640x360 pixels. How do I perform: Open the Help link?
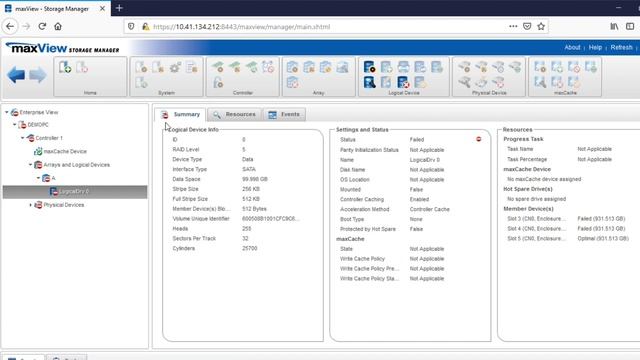point(595,47)
